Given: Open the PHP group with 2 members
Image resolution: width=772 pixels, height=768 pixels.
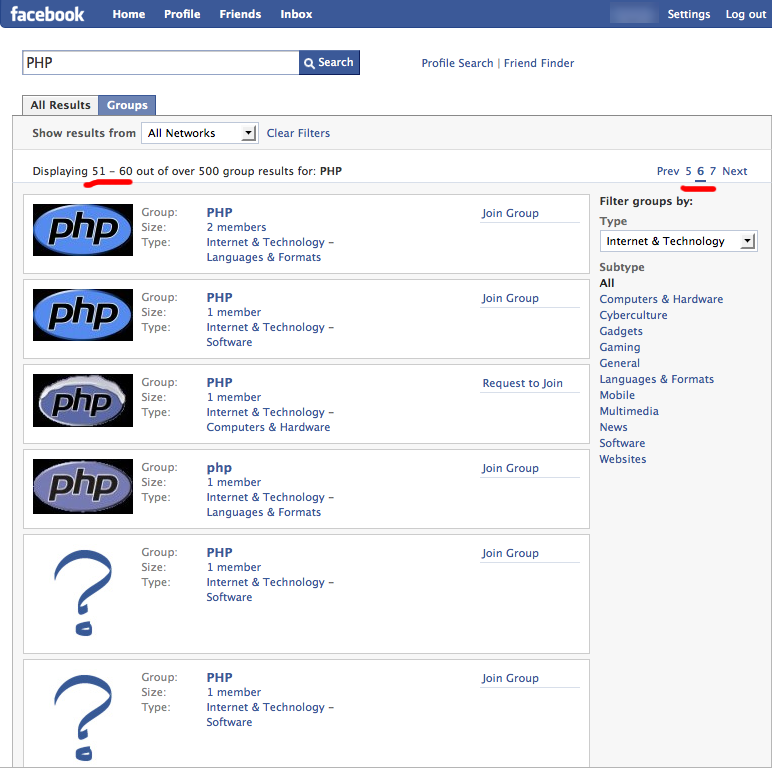Looking at the screenshot, I should [219, 213].
